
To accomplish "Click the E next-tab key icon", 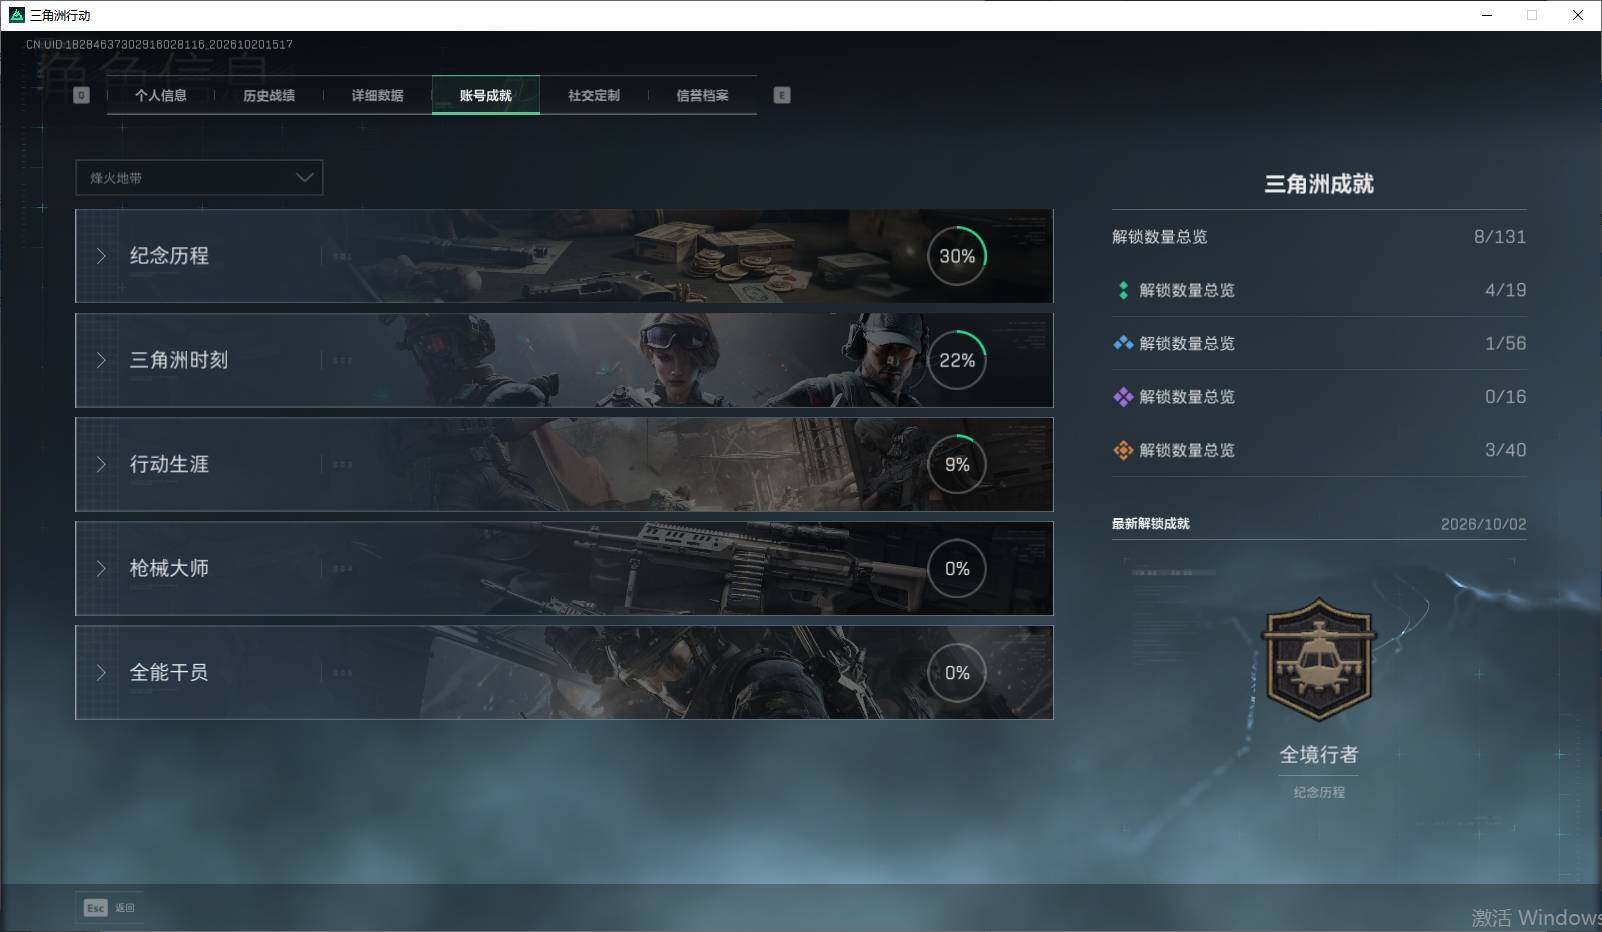I will pyautogui.click(x=782, y=95).
